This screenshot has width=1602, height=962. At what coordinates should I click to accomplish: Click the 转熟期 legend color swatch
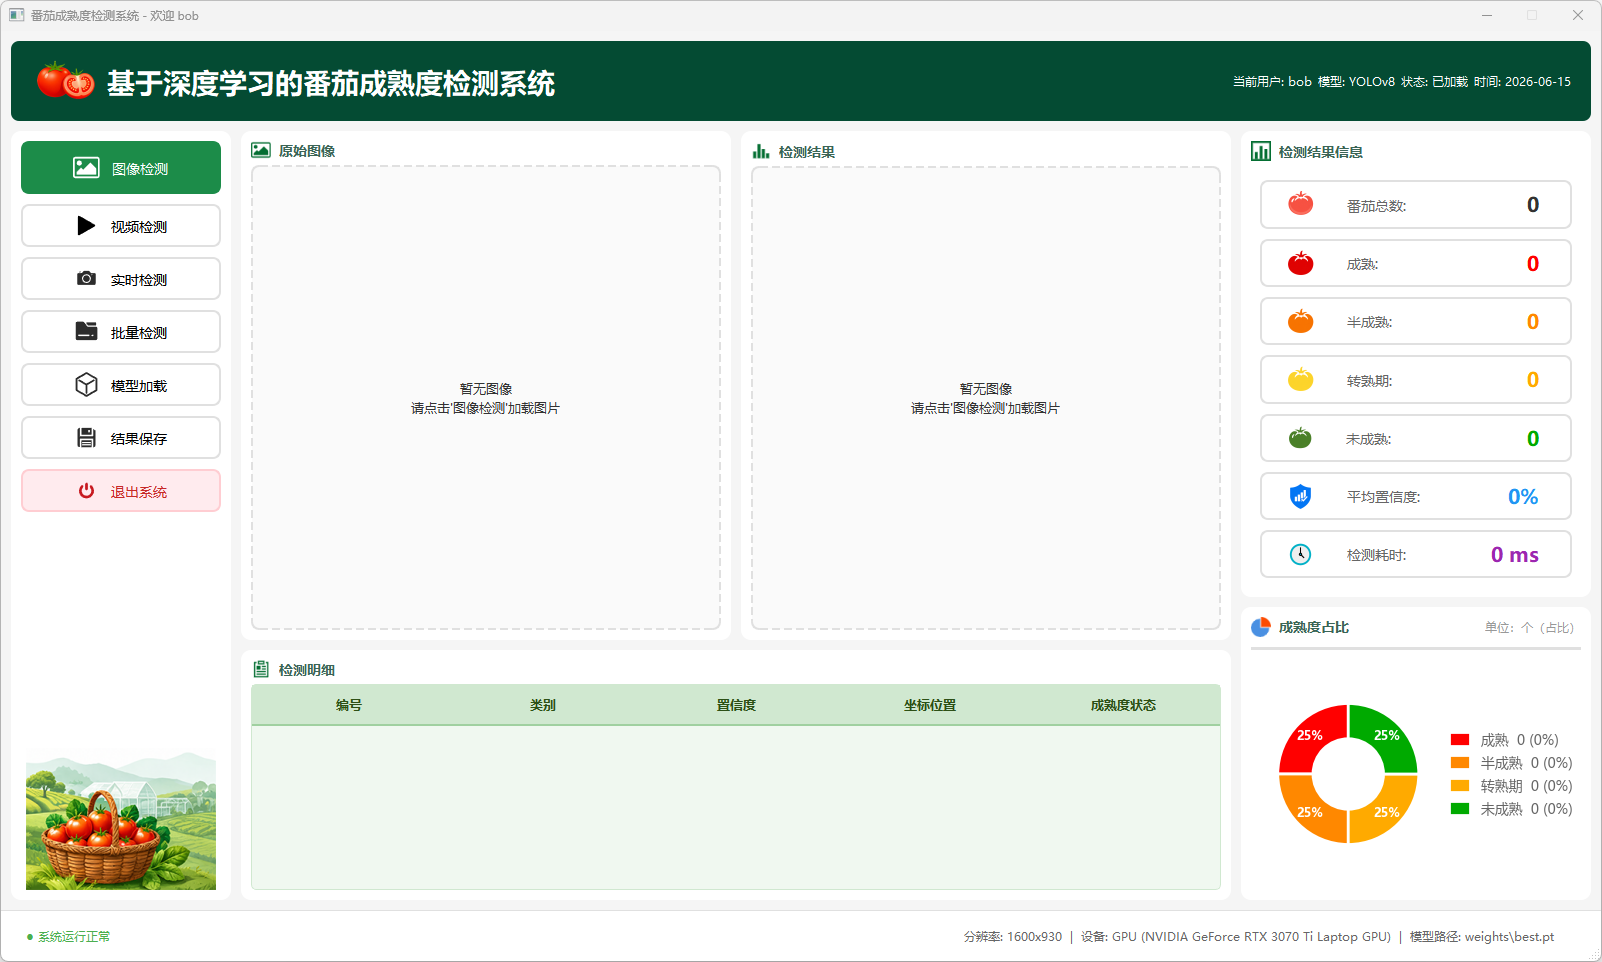(1460, 786)
